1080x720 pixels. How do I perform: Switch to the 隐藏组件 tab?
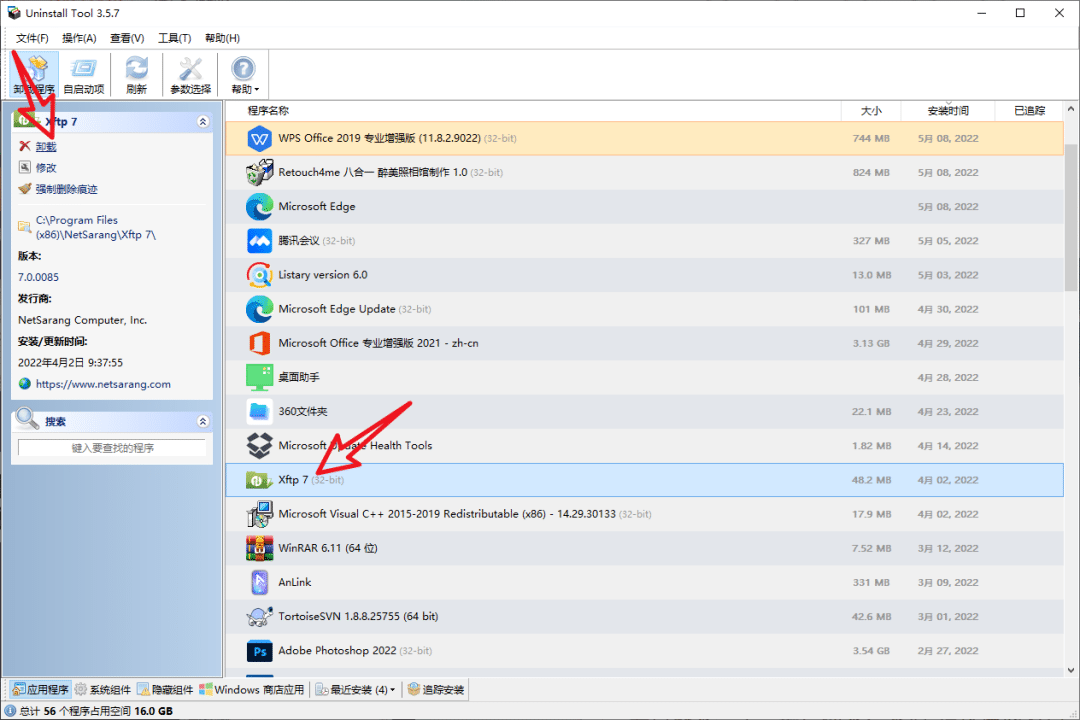pyautogui.click(x=165, y=690)
